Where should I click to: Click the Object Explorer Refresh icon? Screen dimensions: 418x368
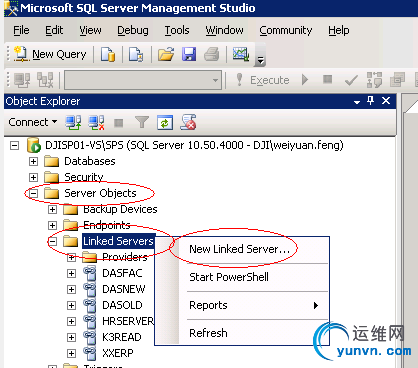(165, 122)
